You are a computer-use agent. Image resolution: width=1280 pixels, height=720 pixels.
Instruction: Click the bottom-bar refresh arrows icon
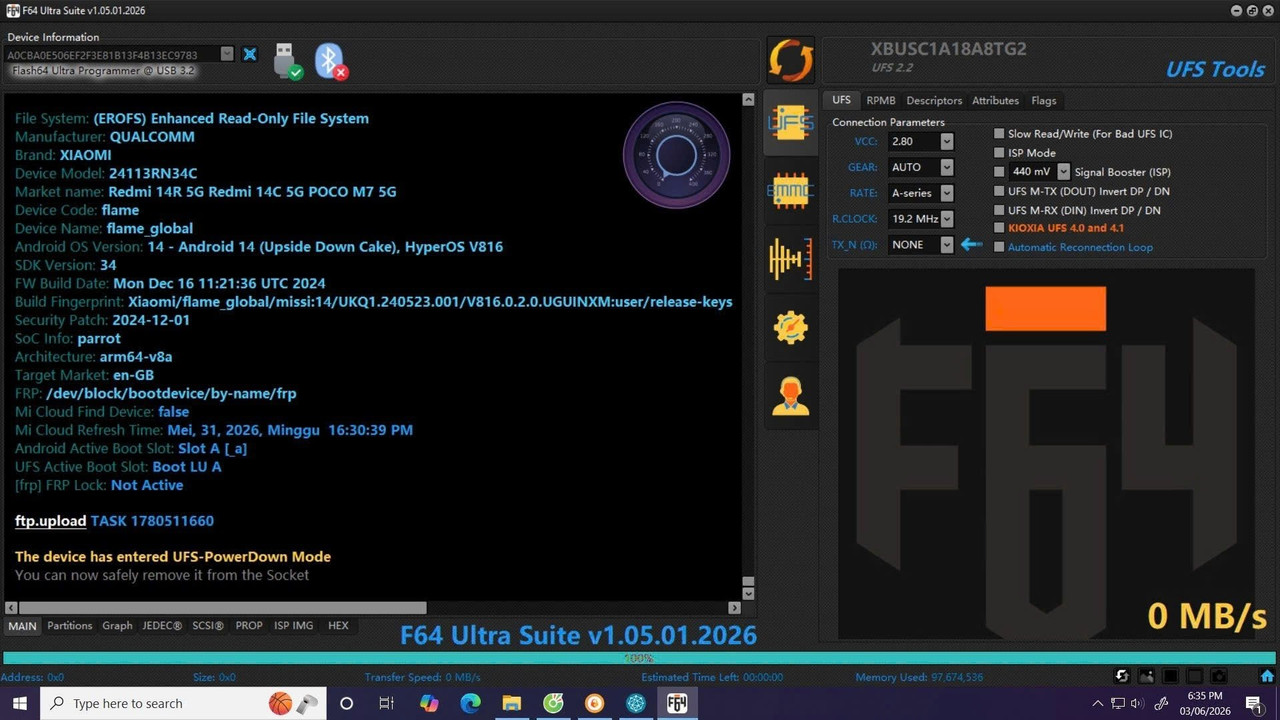tap(1122, 677)
